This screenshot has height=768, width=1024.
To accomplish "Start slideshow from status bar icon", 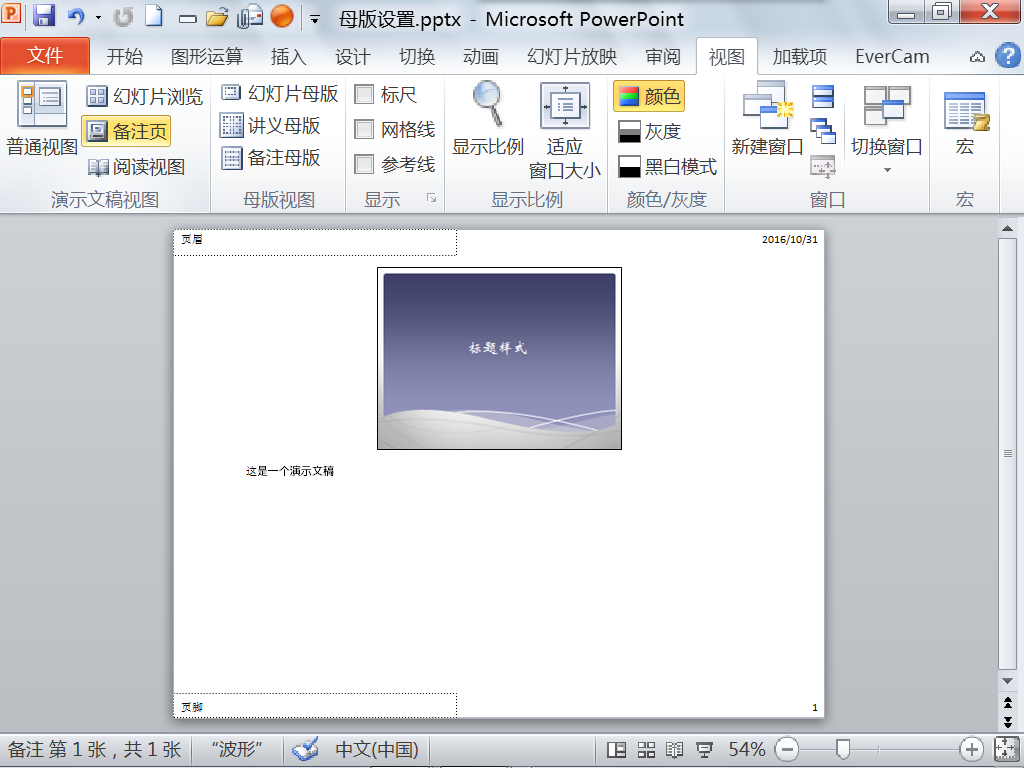I will click(704, 749).
